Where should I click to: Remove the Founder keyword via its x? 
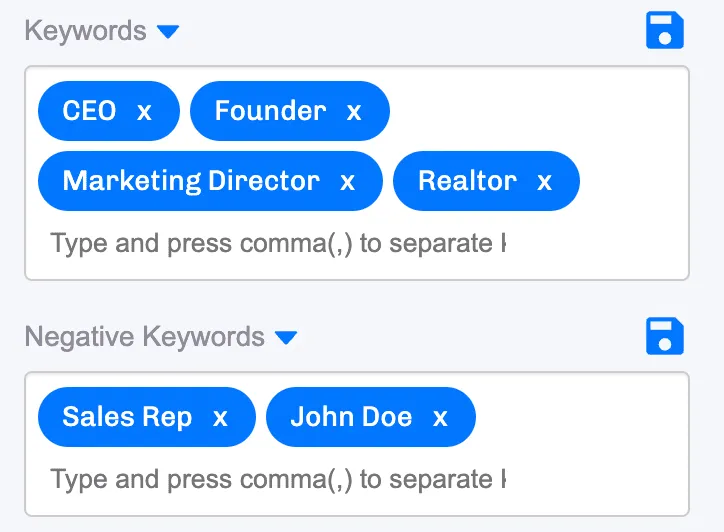click(x=354, y=111)
